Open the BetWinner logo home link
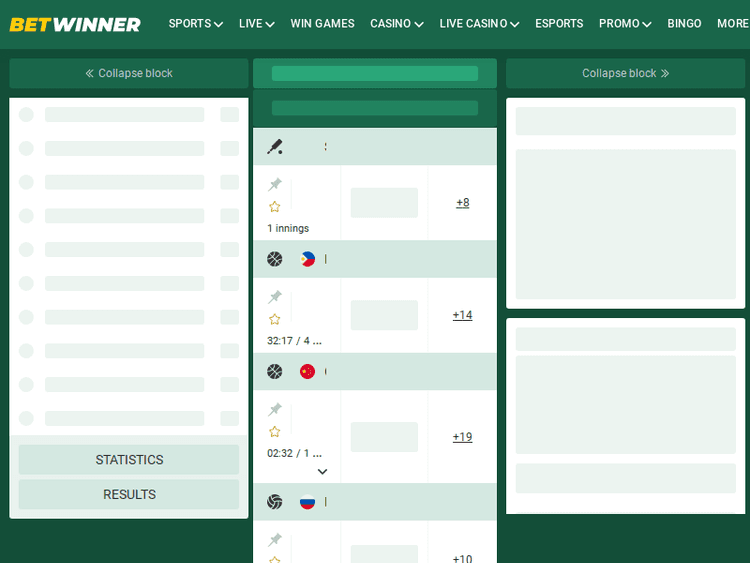Screen dimensions: 750x563 (x=75, y=24)
